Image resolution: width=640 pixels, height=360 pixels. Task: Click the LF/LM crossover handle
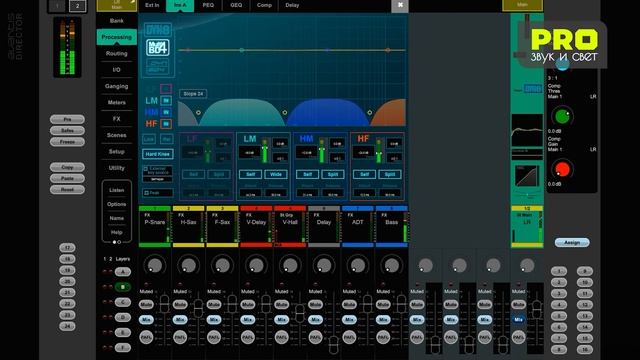198,112
